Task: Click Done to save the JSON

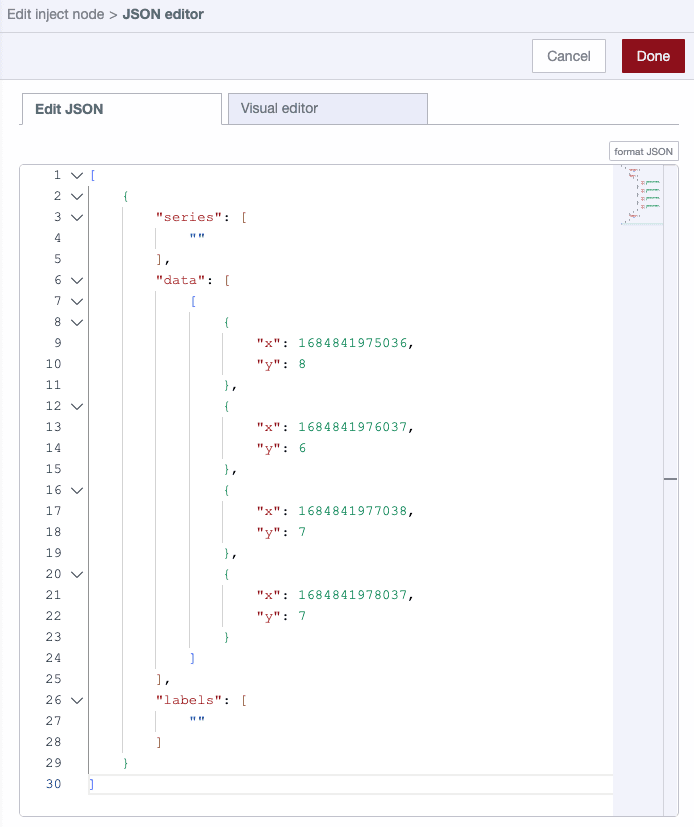Action: 653,56
